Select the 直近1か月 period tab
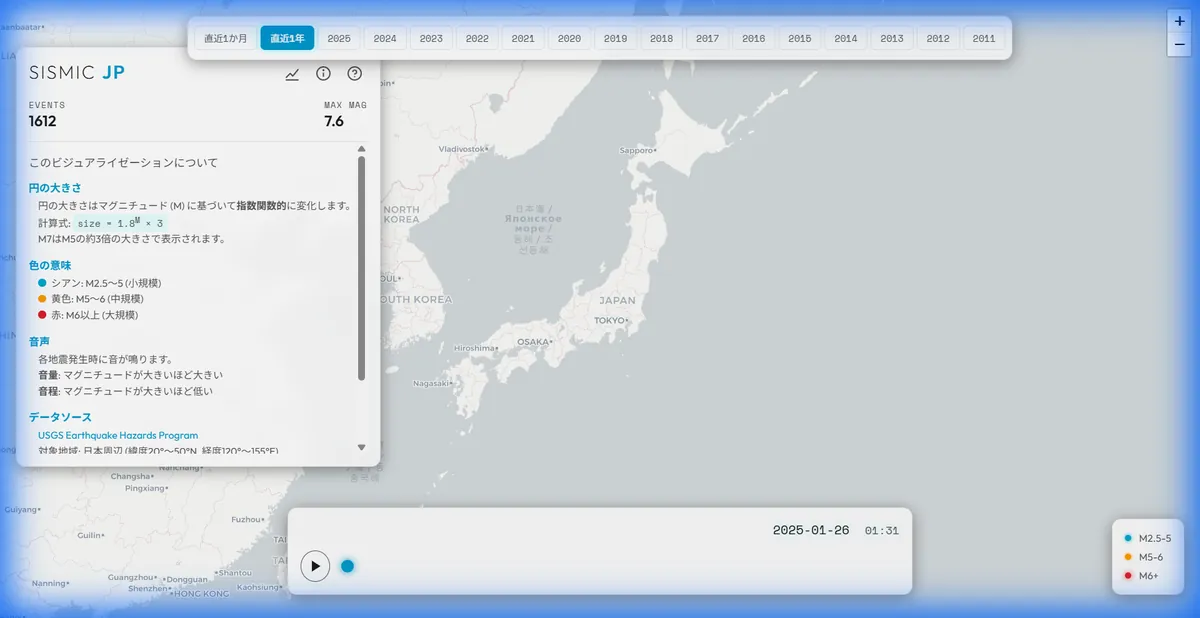1200x618 pixels. (x=225, y=38)
